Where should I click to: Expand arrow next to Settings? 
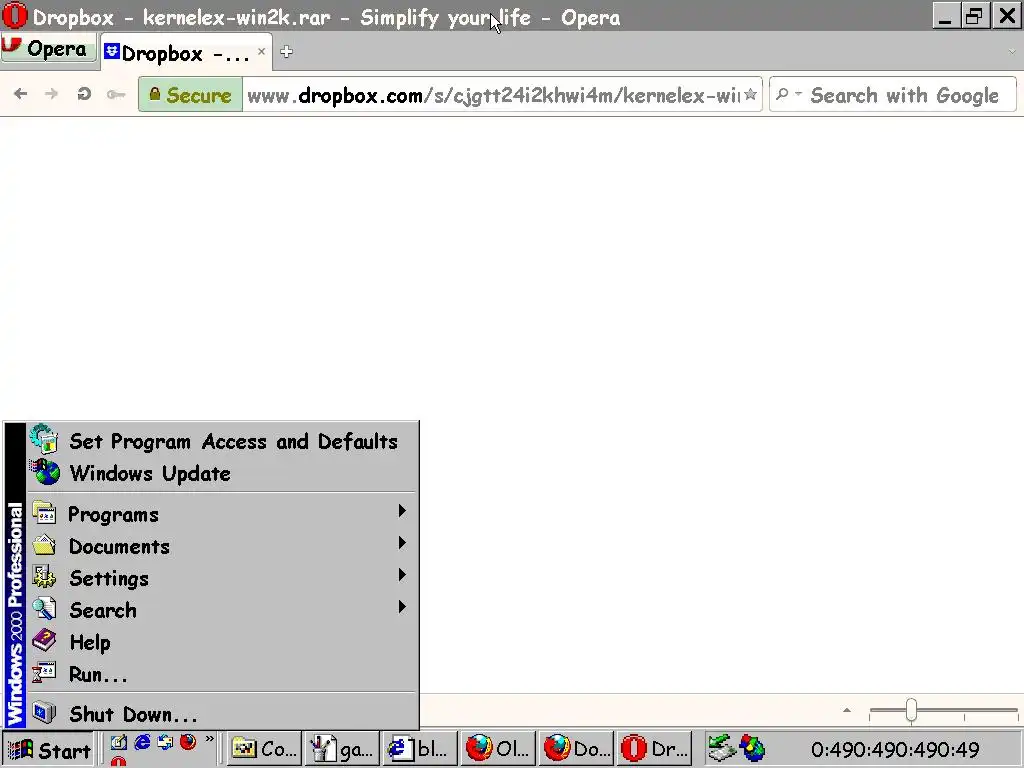point(402,575)
